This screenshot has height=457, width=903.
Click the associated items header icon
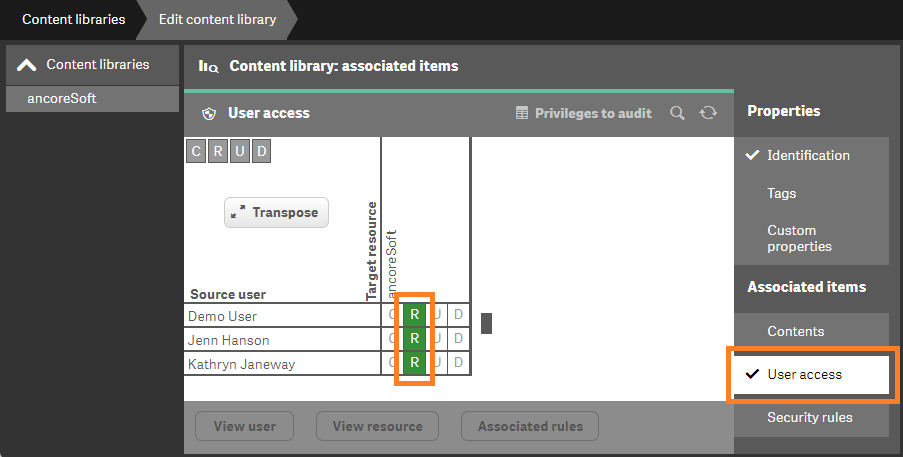pyautogui.click(x=208, y=66)
